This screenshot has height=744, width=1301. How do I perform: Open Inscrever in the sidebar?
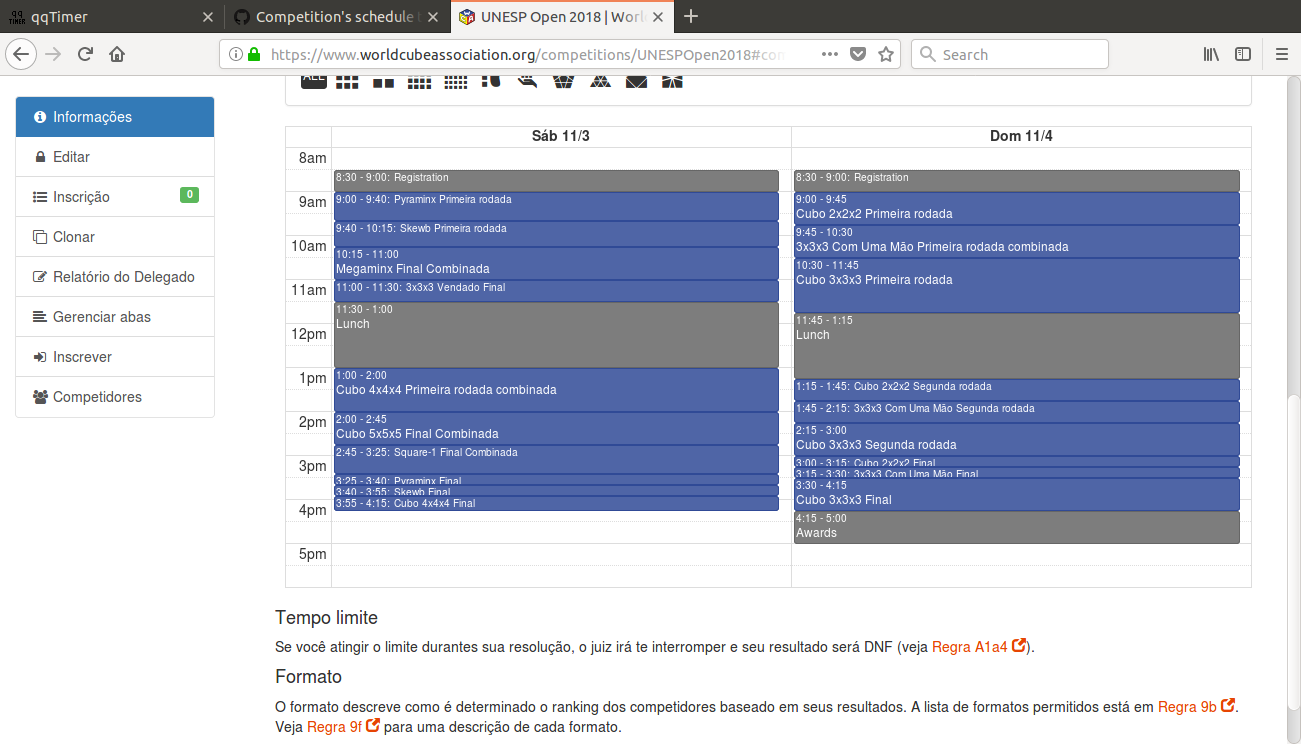tap(115, 357)
